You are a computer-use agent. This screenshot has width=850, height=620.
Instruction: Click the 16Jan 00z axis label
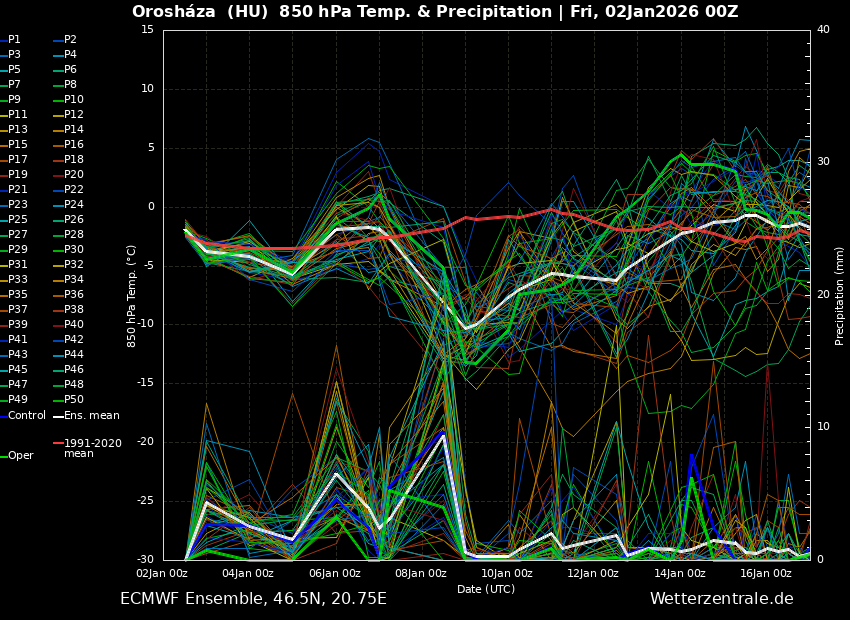[766, 573]
